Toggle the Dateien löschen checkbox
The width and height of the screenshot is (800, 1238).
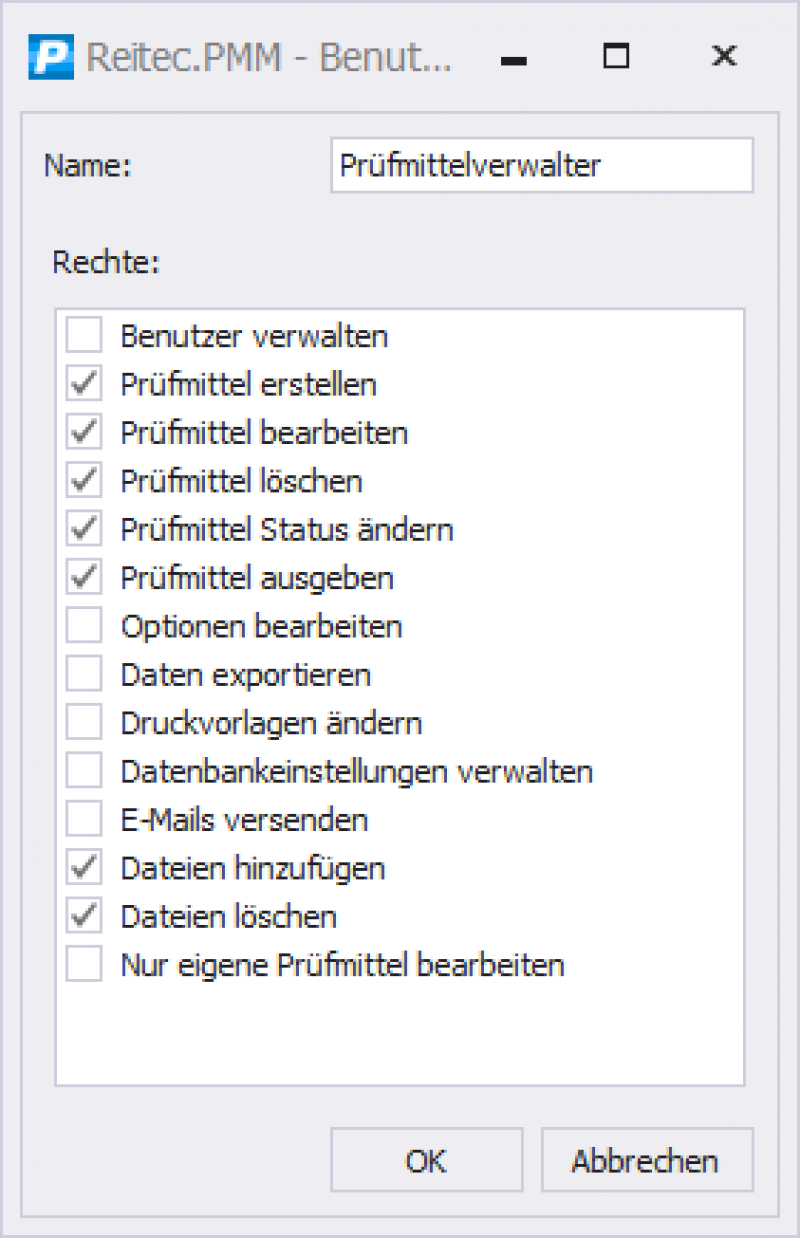click(x=84, y=917)
